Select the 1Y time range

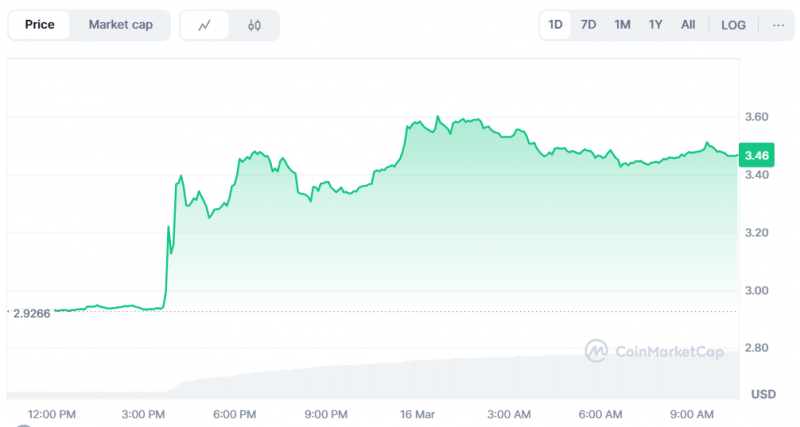[656, 25]
